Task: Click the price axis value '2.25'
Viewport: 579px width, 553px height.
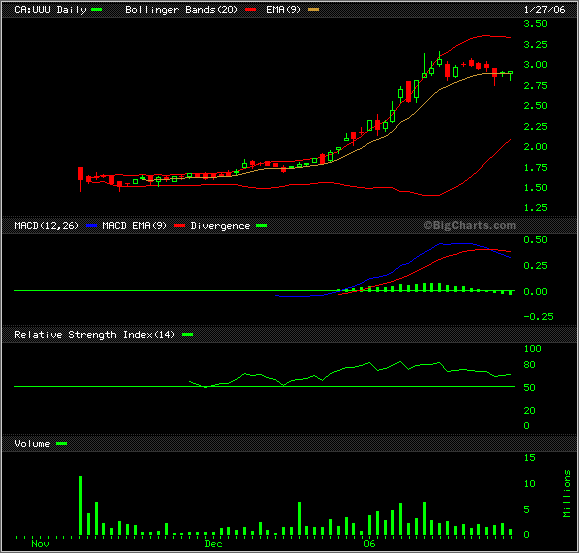Action: click(535, 126)
